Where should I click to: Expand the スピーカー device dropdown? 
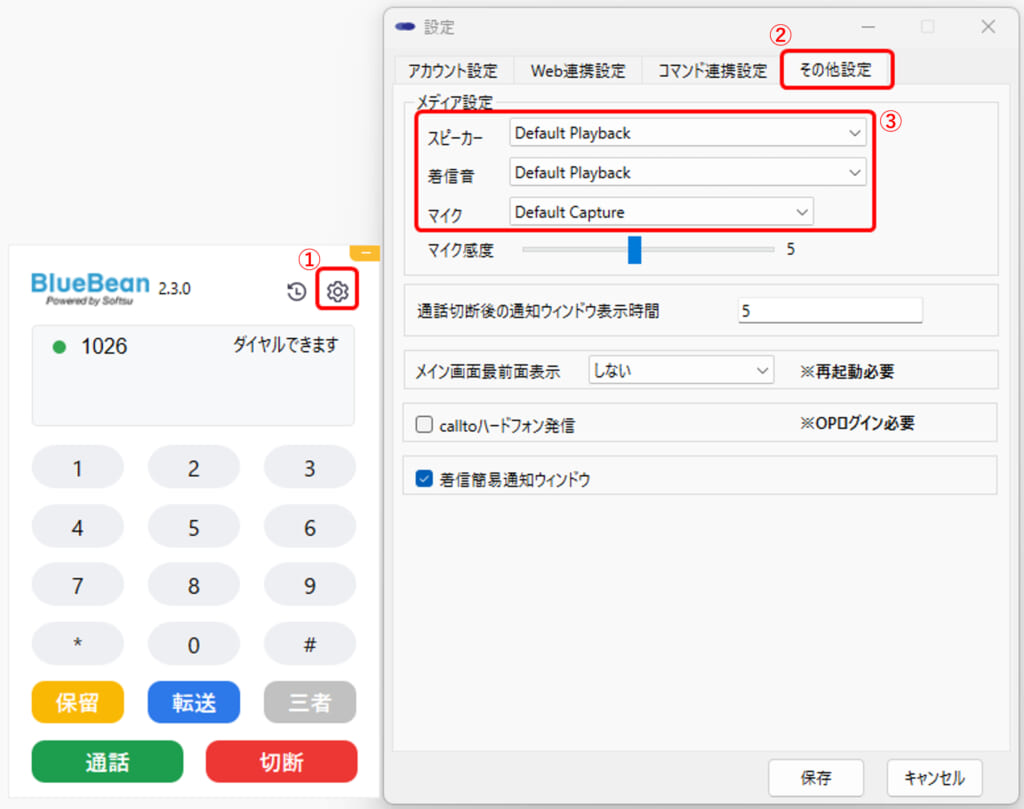coord(687,133)
